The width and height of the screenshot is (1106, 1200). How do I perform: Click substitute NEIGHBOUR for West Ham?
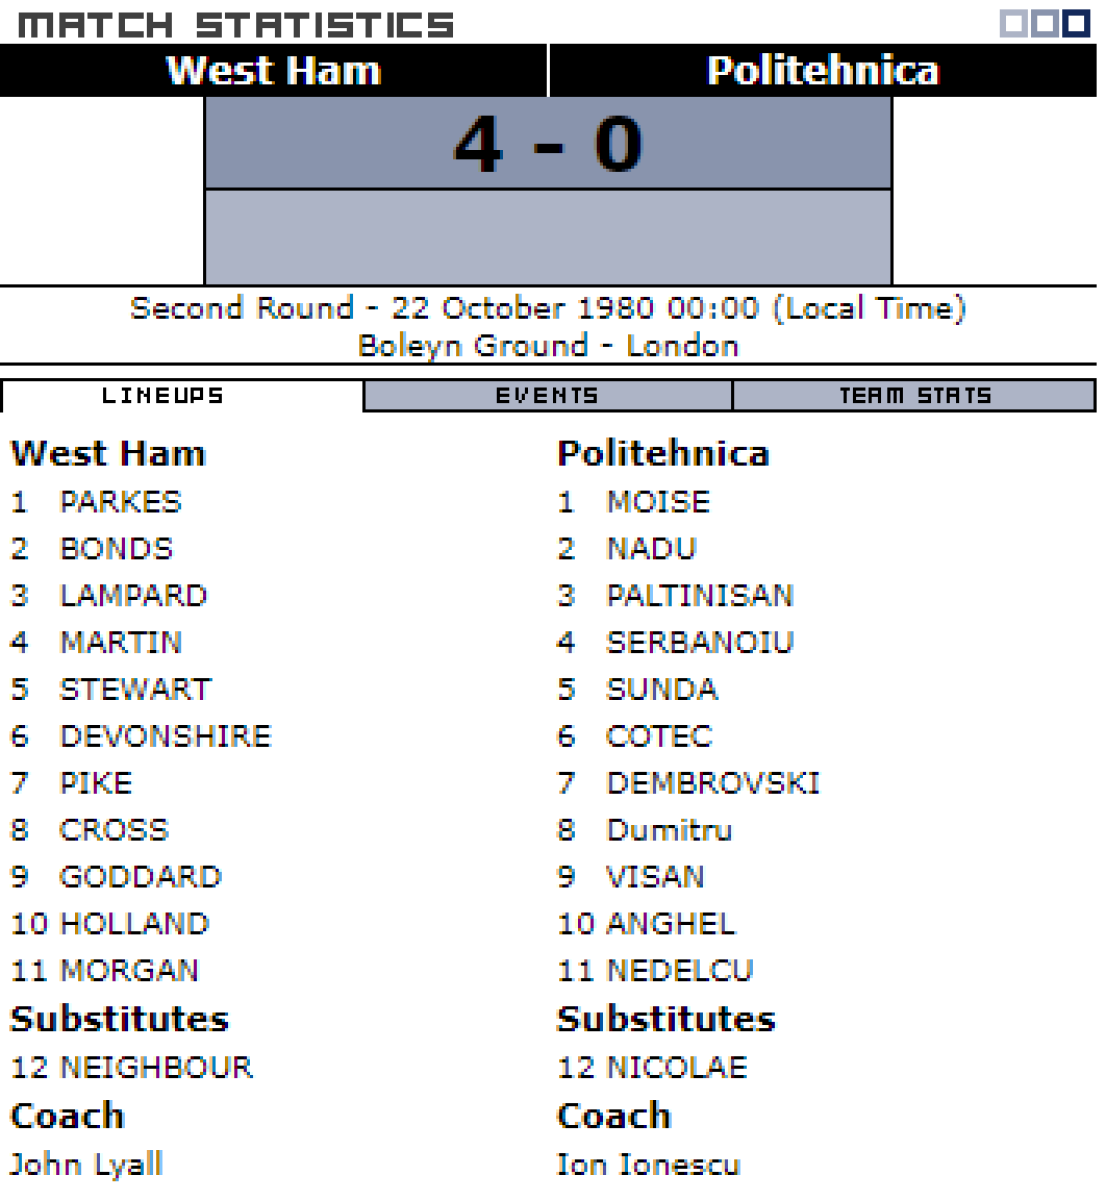click(156, 1067)
